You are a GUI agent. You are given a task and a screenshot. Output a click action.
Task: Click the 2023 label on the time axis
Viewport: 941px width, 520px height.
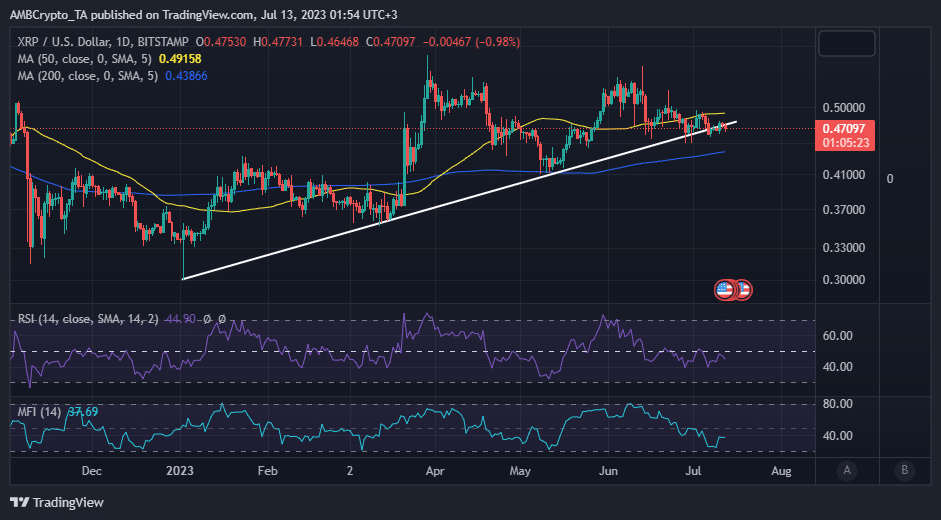pyautogui.click(x=179, y=470)
